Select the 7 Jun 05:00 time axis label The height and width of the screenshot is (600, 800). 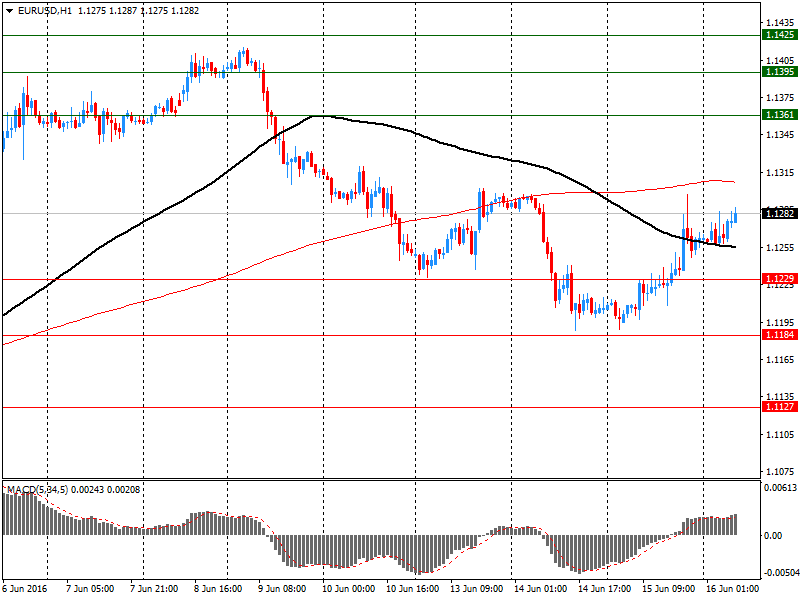[x=90, y=589]
